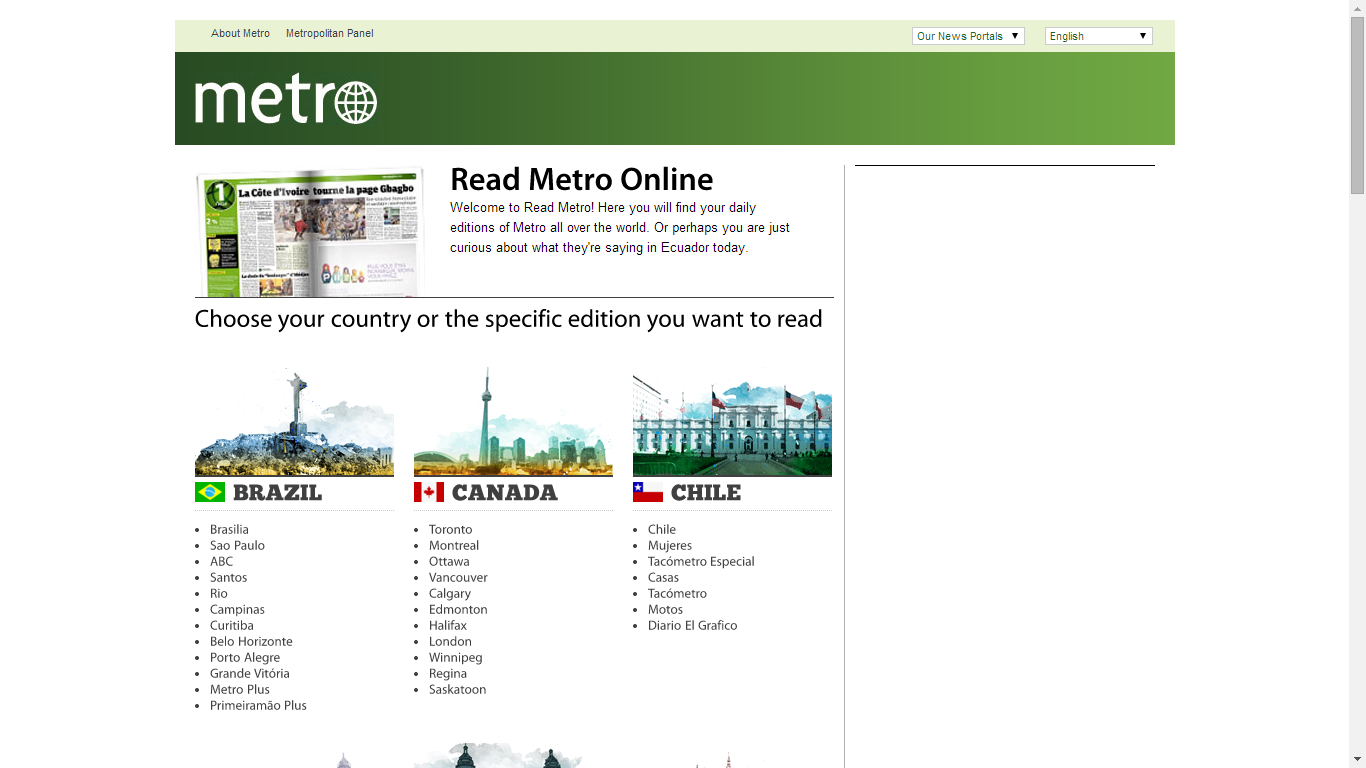Image resolution: width=1366 pixels, height=768 pixels.
Task: Open the Belo Horizonte edition
Action: coord(251,642)
